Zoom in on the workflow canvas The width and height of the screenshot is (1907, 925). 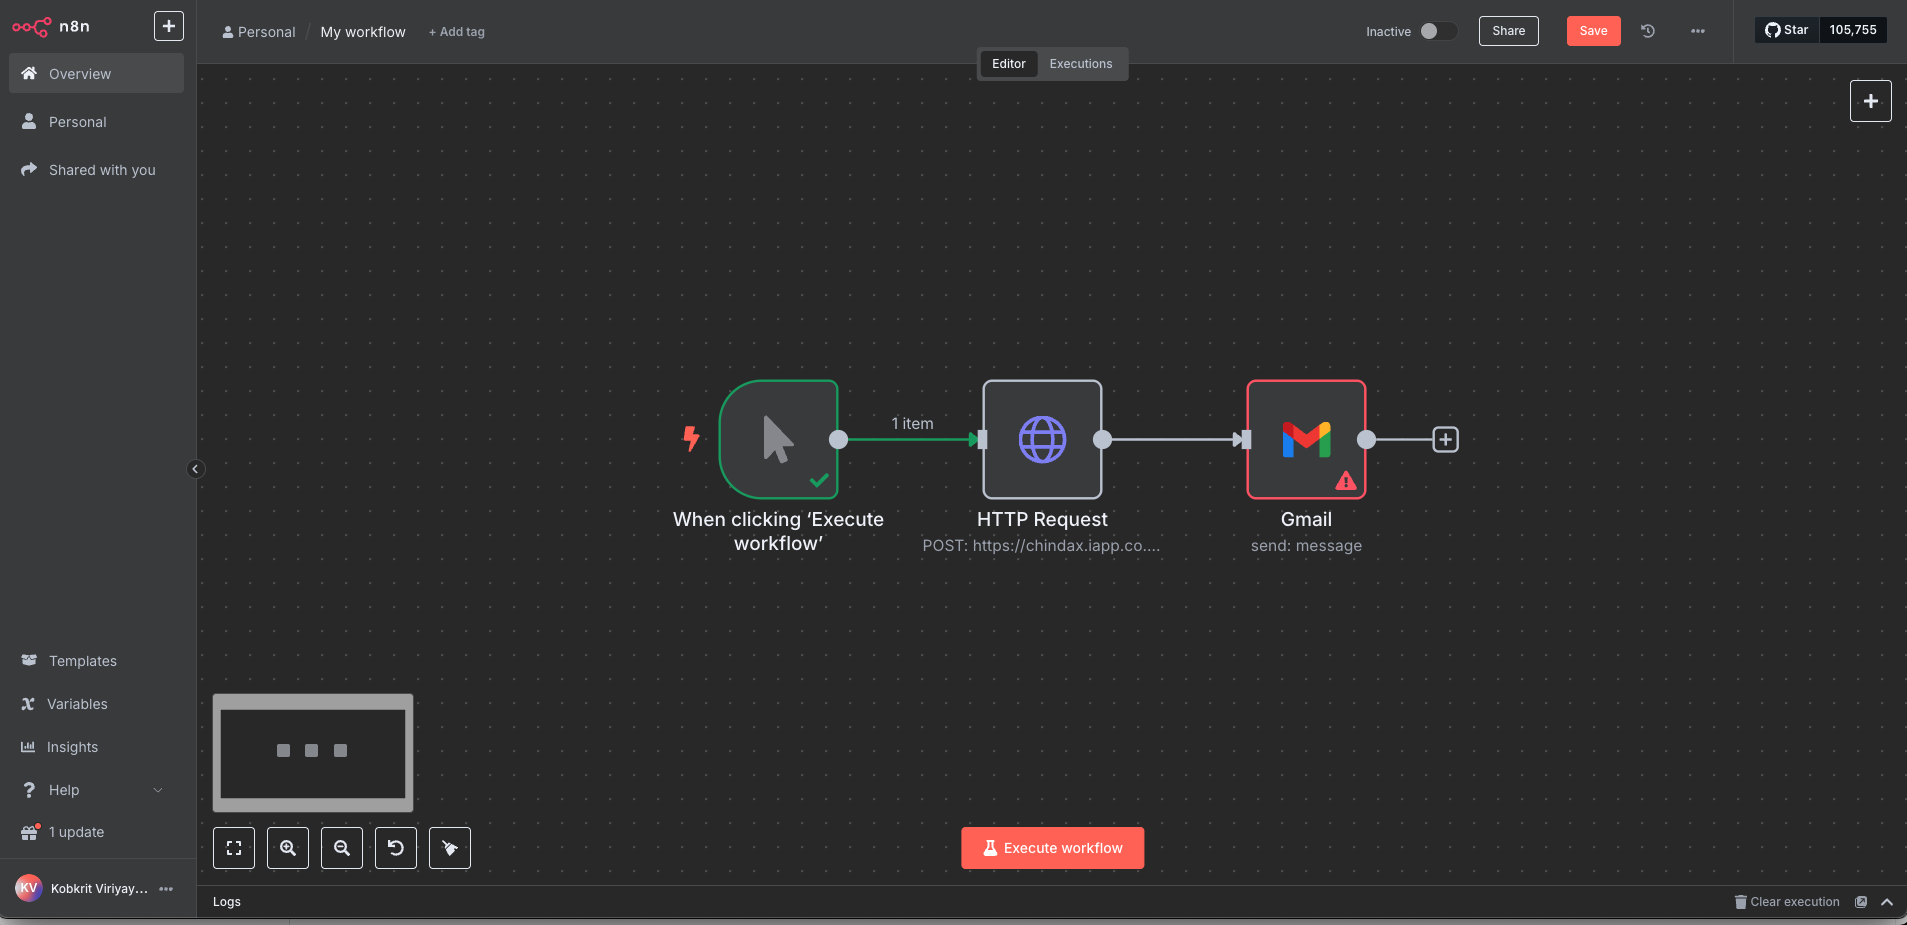point(288,848)
